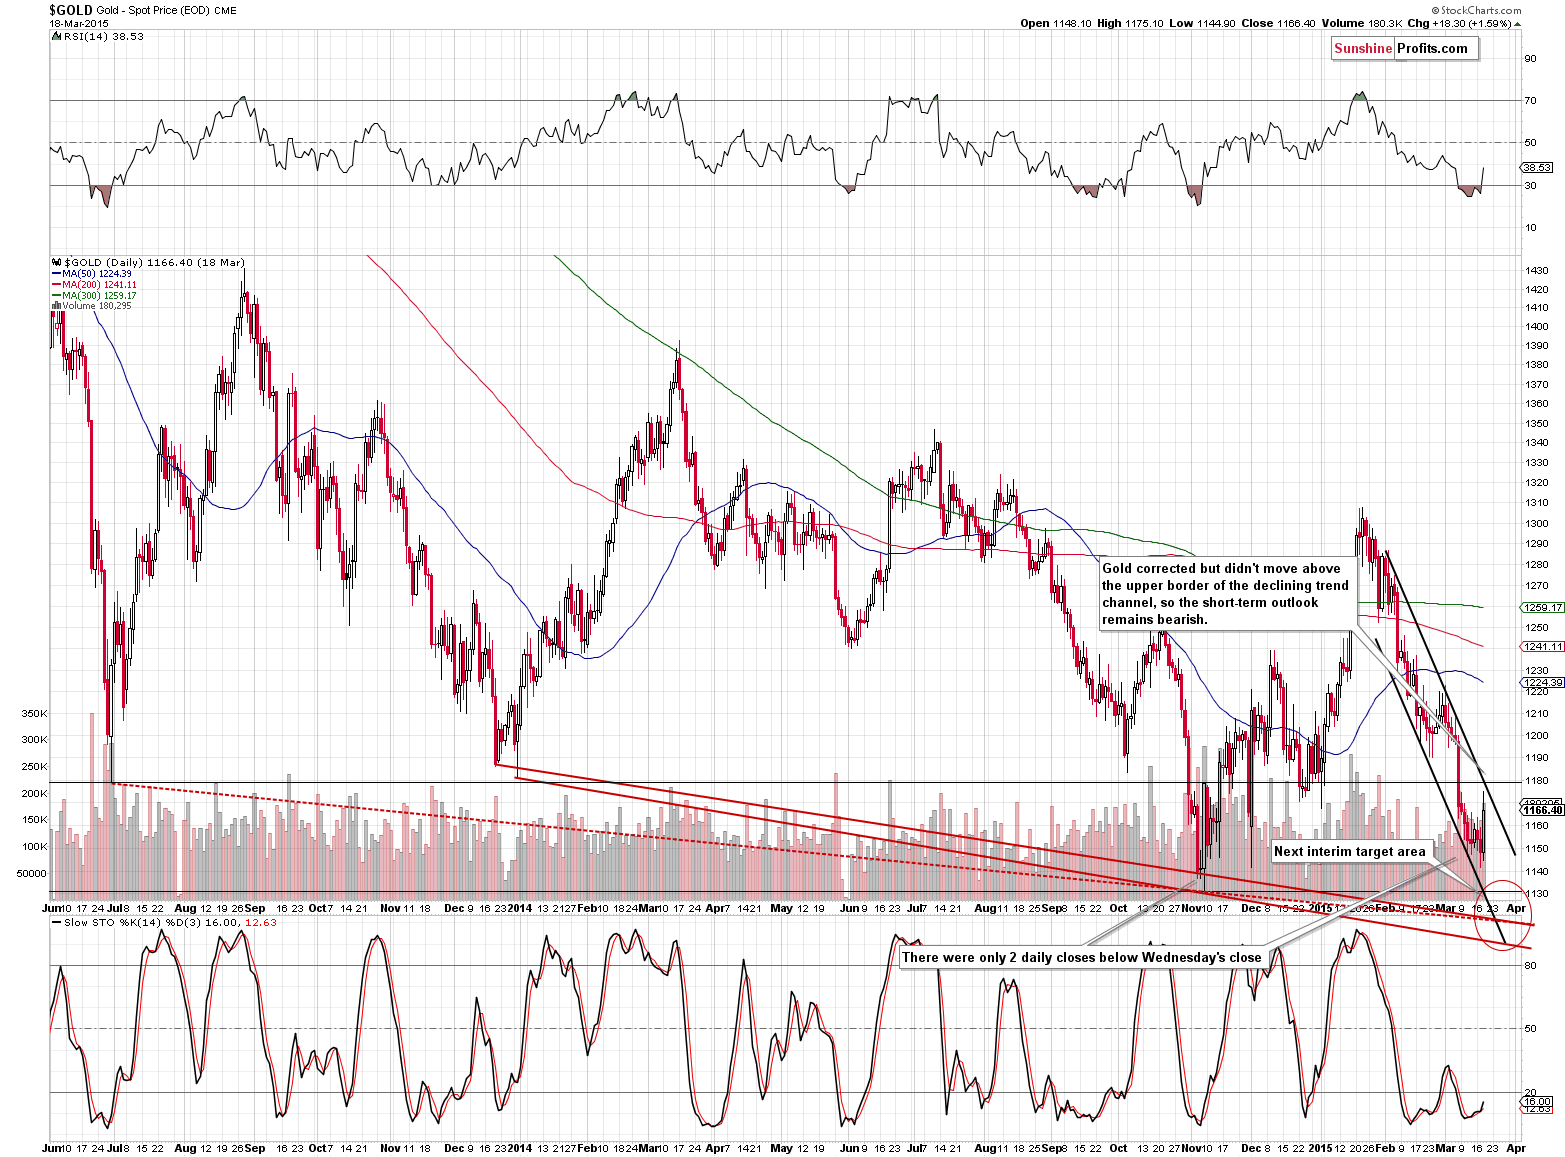Click the RSI axis level 10 label

pos(1530,227)
